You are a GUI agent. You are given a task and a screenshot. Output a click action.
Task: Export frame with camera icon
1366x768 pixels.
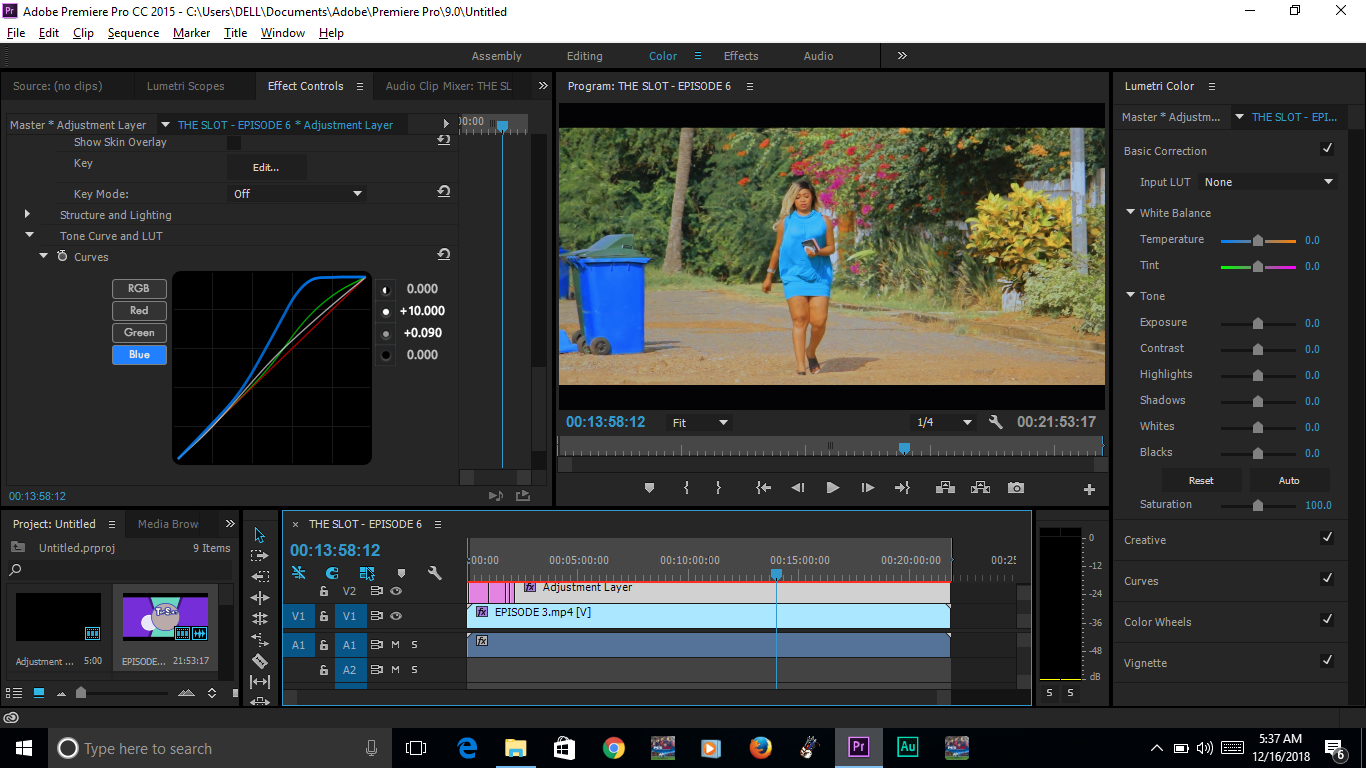pos(1016,488)
